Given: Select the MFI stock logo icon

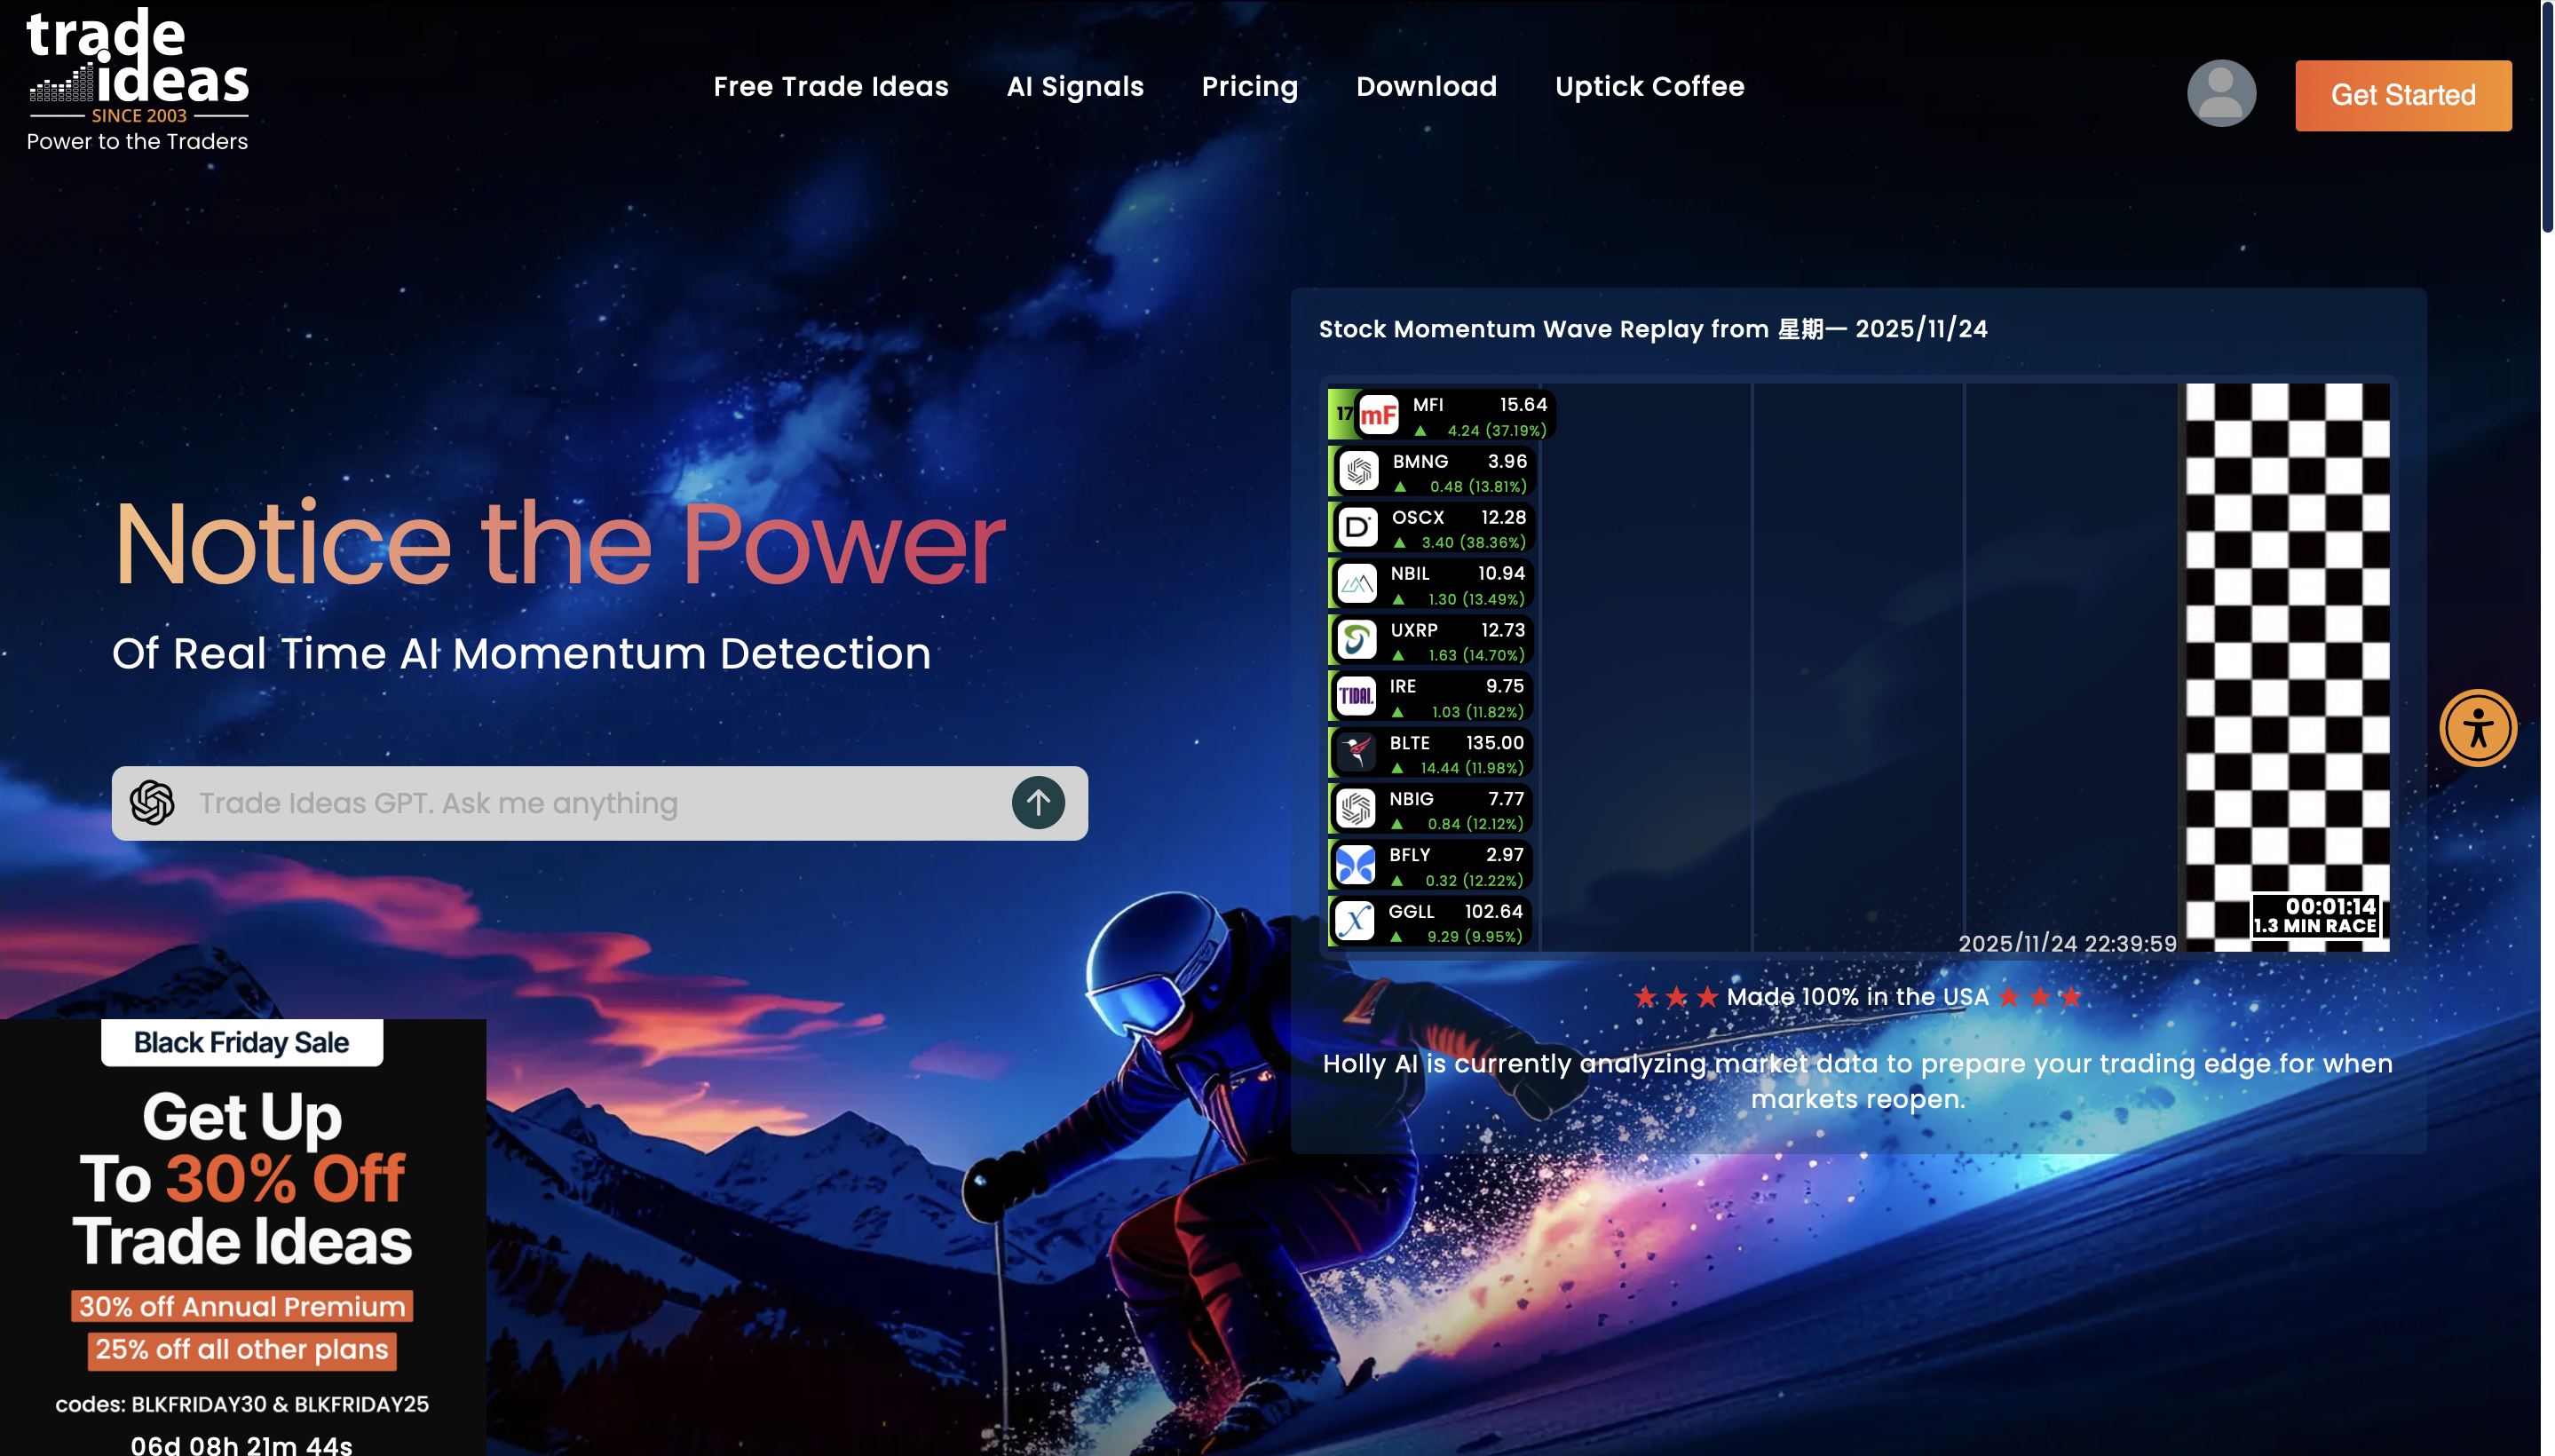Looking at the screenshot, I should [1378, 415].
